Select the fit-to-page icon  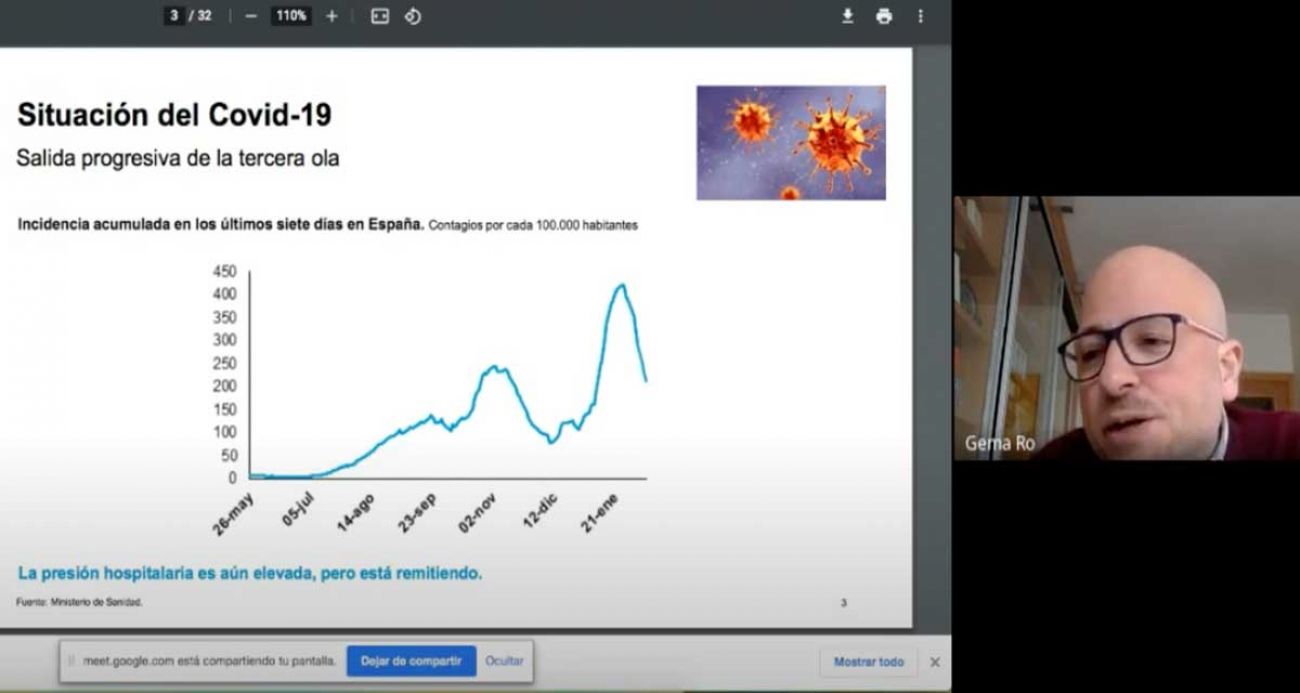[x=378, y=16]
